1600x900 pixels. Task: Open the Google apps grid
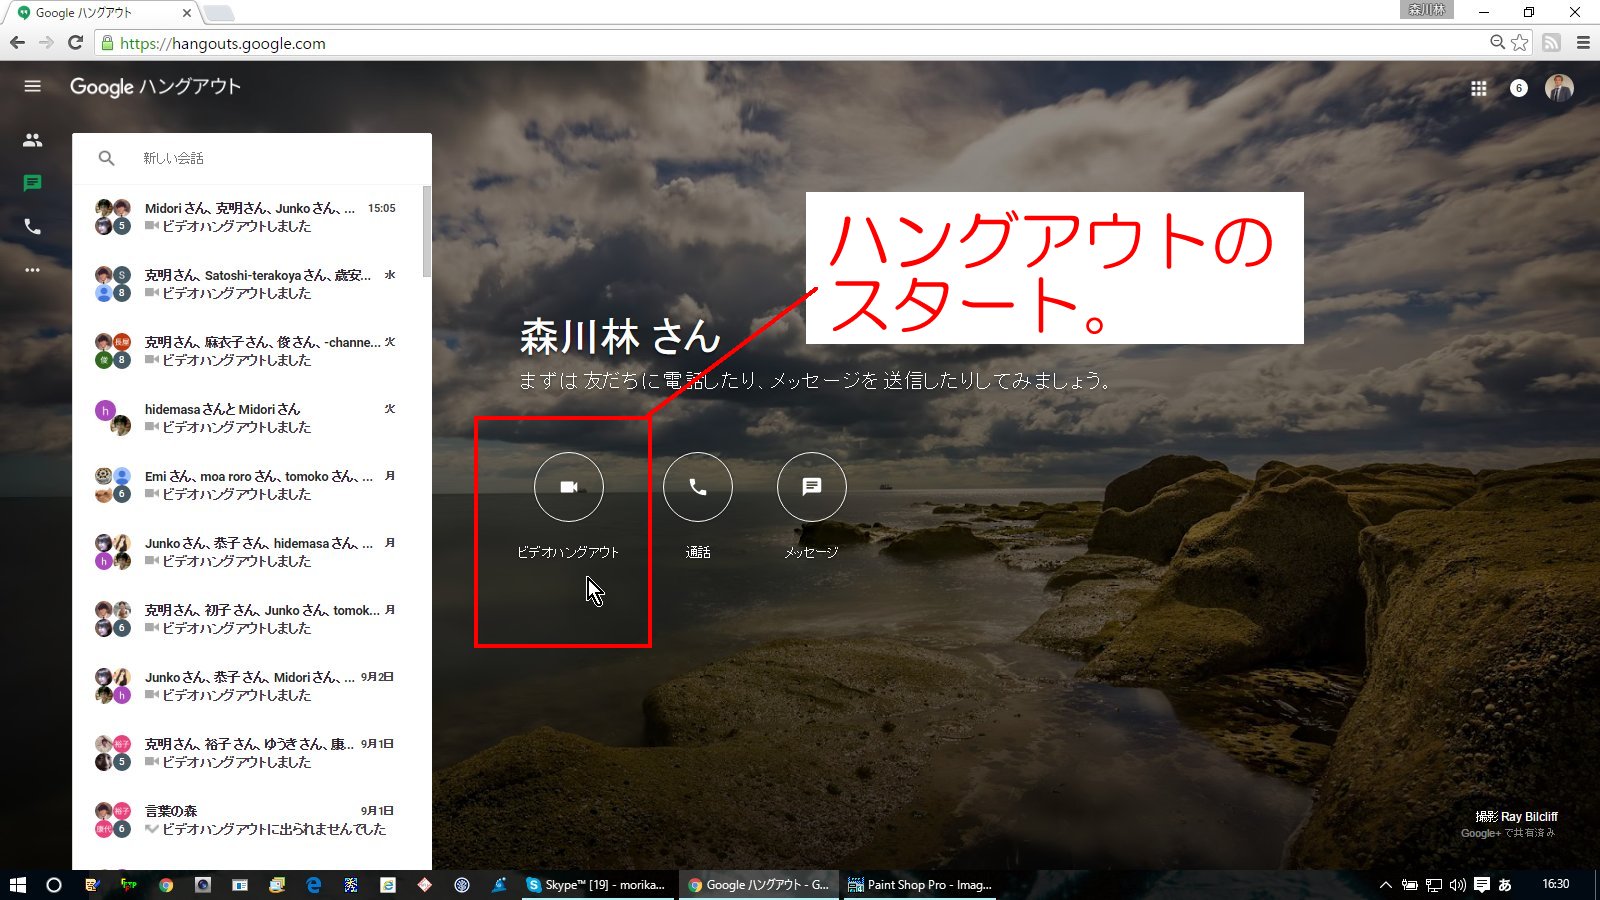coord(1478,88)
